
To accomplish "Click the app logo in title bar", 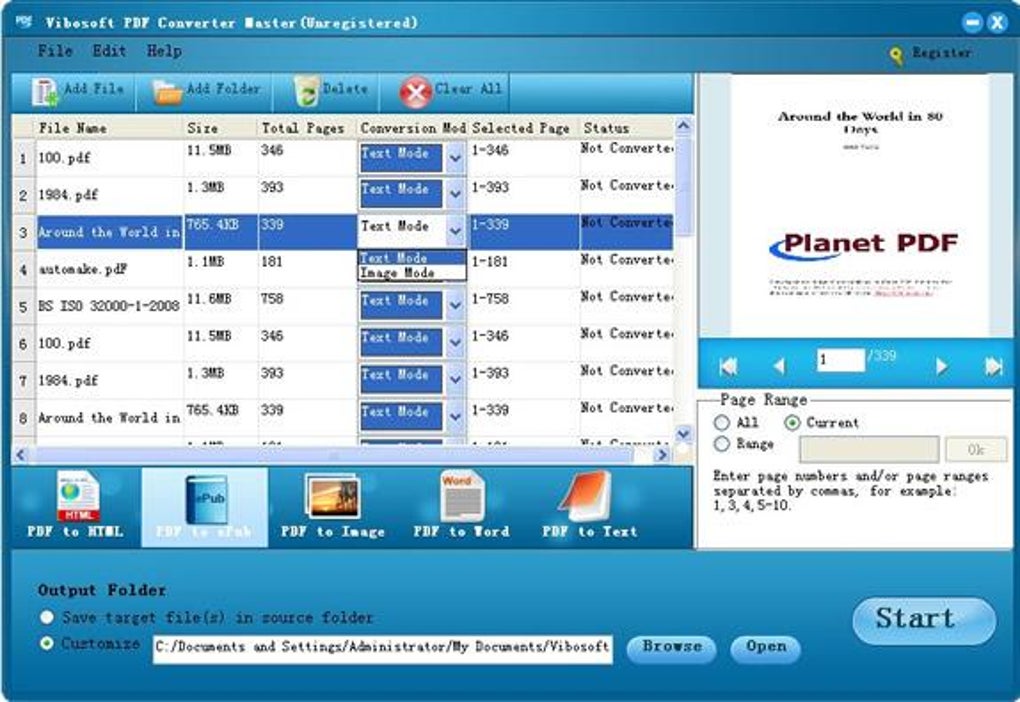I will click(x=24, y=21).
